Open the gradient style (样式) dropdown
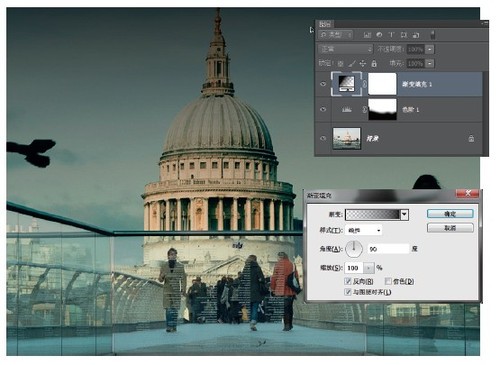Viewport: 500px width, 365px height. pos(364,230)
